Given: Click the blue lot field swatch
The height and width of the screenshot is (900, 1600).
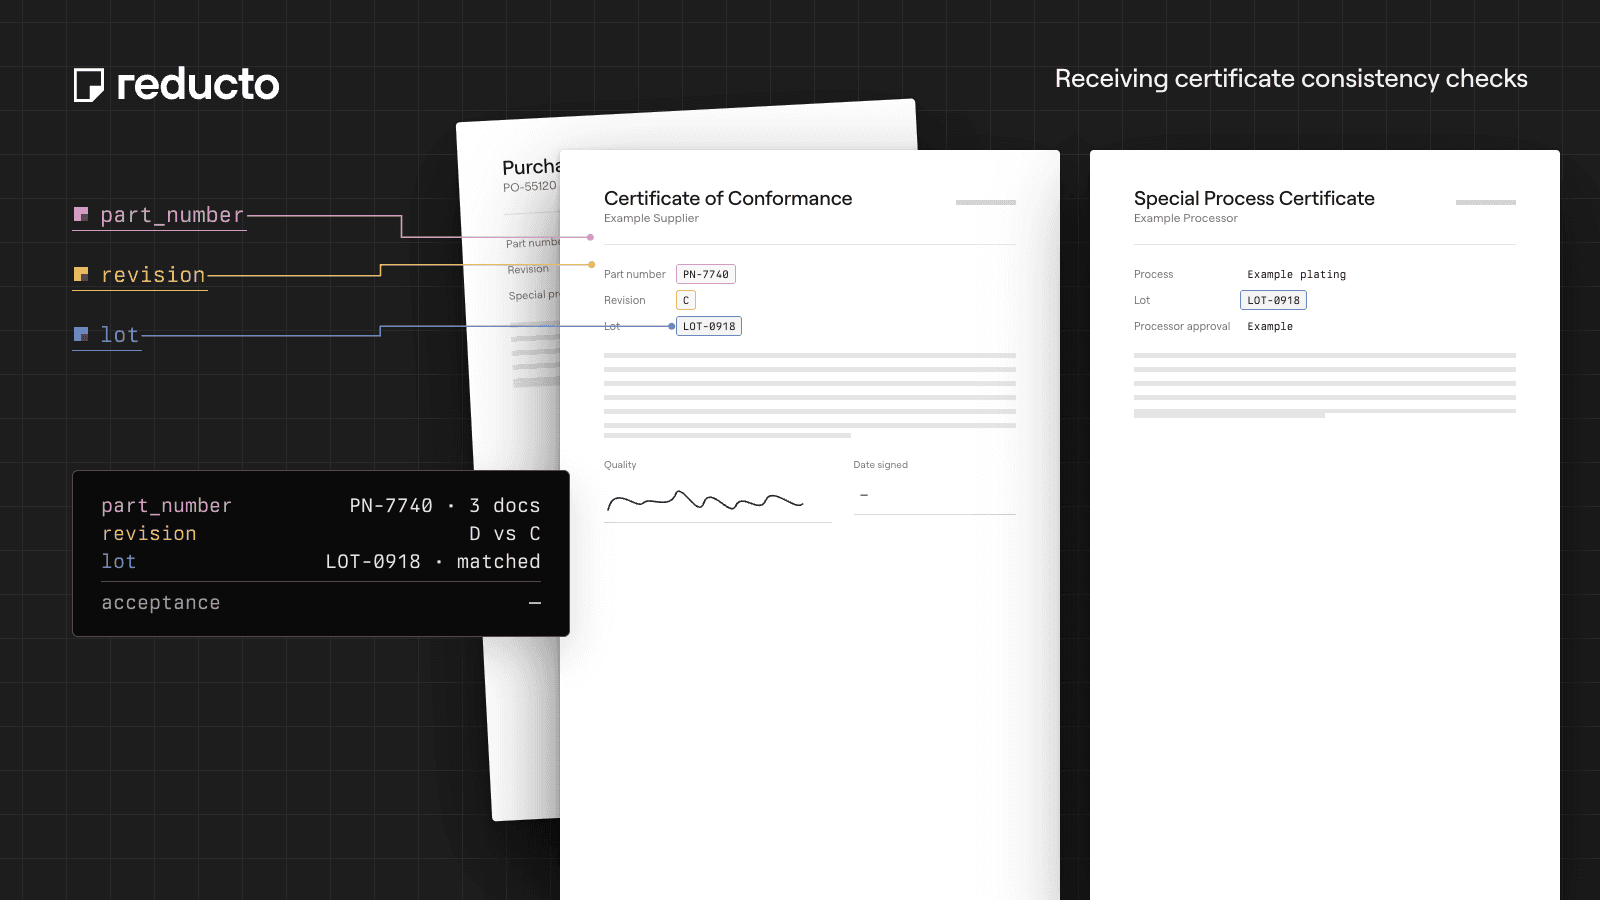Looking at the screenshot, I should coord(81,334).
